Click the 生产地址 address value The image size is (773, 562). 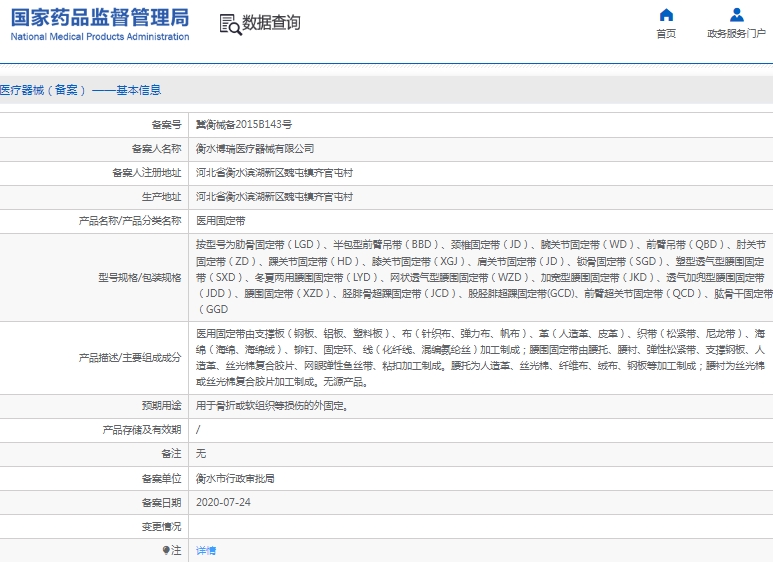tap(274, 197)
